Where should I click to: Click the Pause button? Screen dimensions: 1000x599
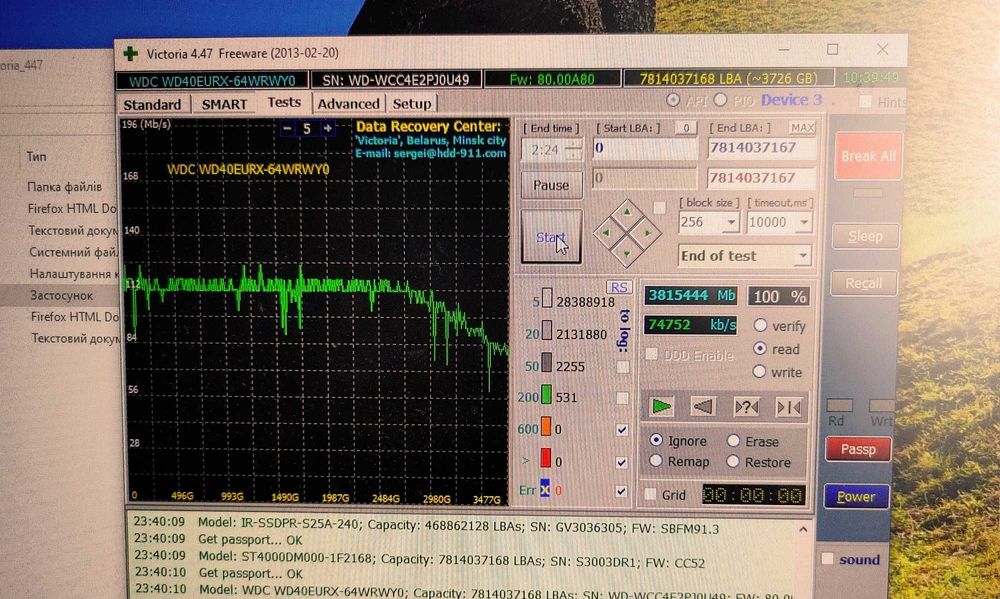(551, 185)
